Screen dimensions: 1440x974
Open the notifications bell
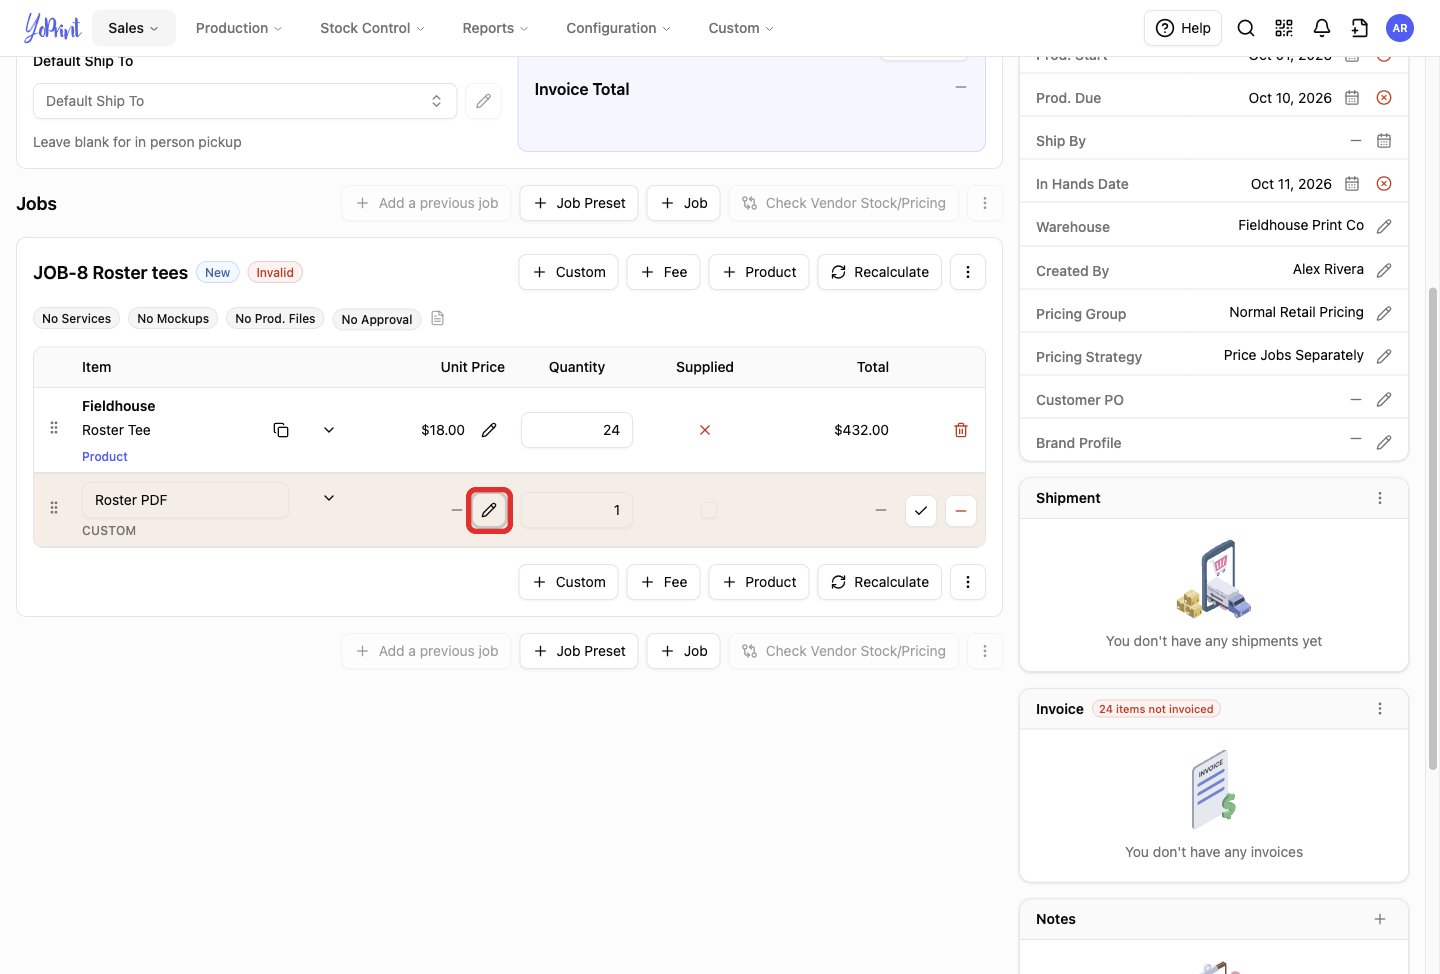pyautogui.click(x=1322, y=28)
